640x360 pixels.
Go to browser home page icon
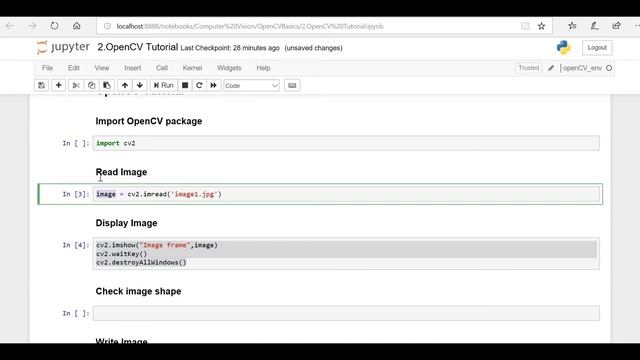77,26
